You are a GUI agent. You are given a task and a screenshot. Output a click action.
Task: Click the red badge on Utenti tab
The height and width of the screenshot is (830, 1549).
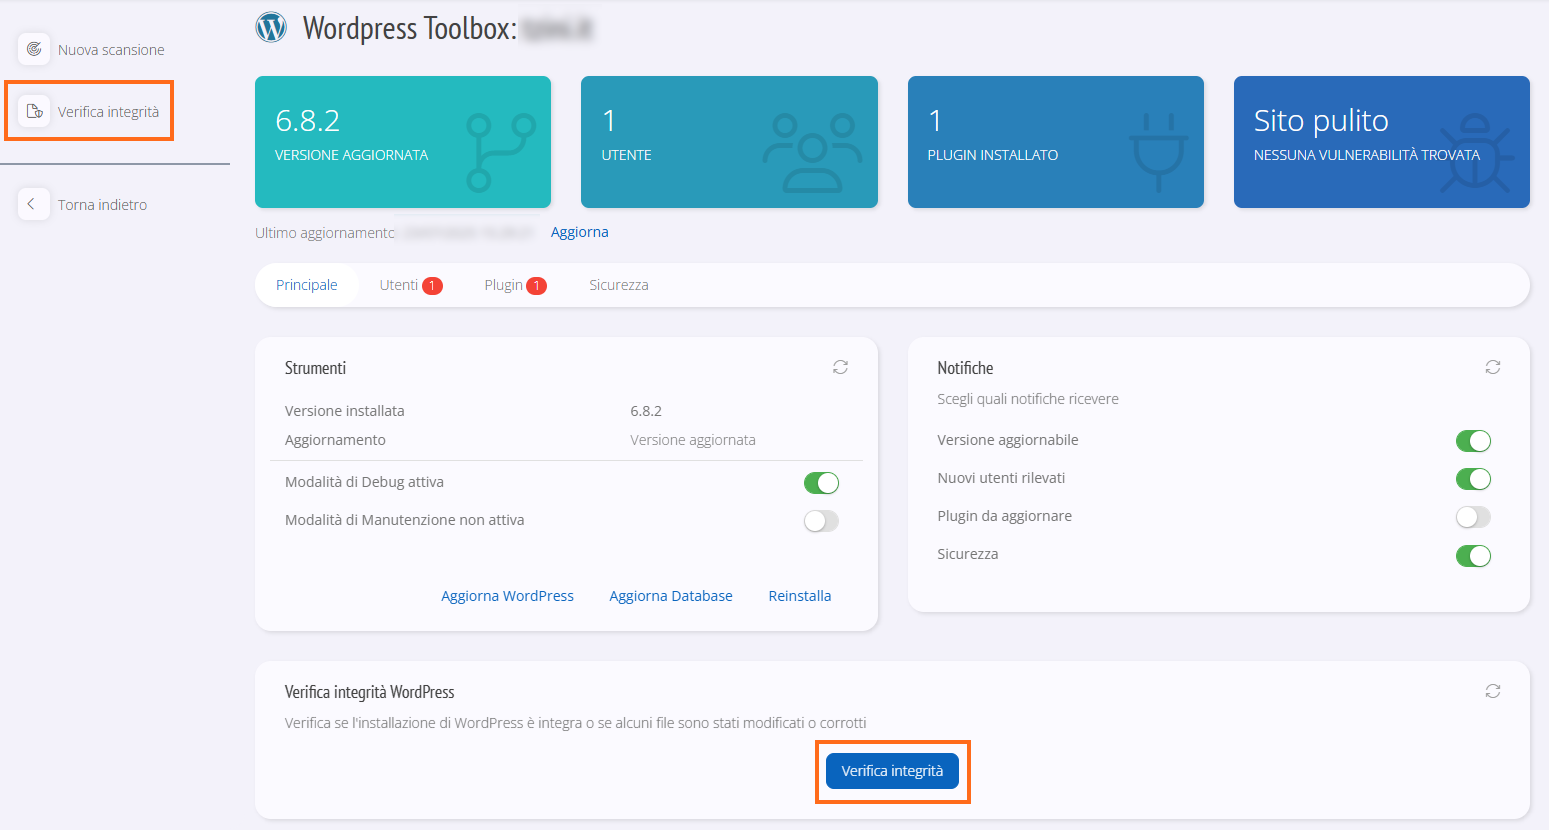[x=432, y=286]
